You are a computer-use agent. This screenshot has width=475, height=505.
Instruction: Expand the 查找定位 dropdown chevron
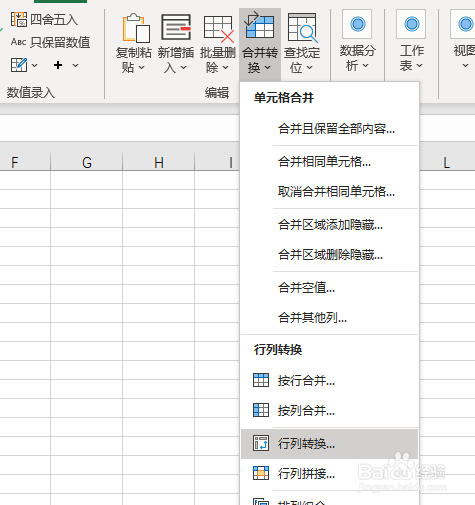pyautogui.click(x=310, y=68)
